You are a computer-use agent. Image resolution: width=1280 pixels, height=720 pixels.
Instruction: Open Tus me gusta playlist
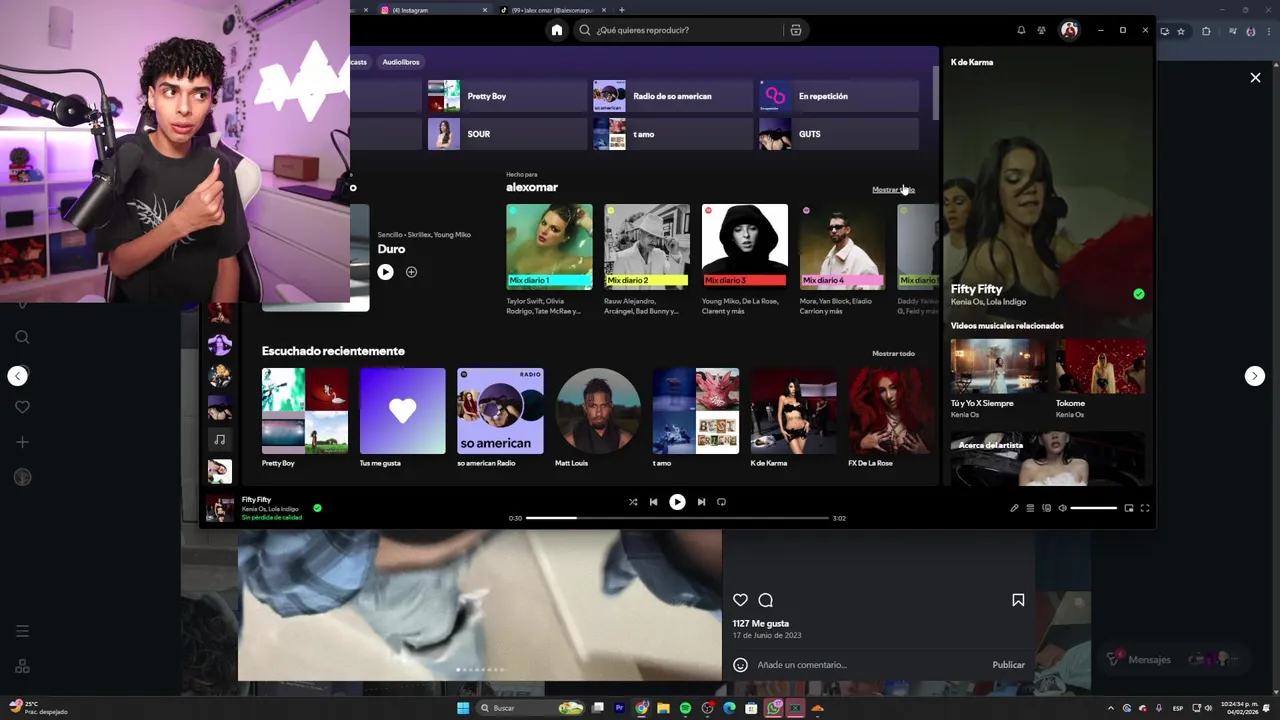[403, 418]
